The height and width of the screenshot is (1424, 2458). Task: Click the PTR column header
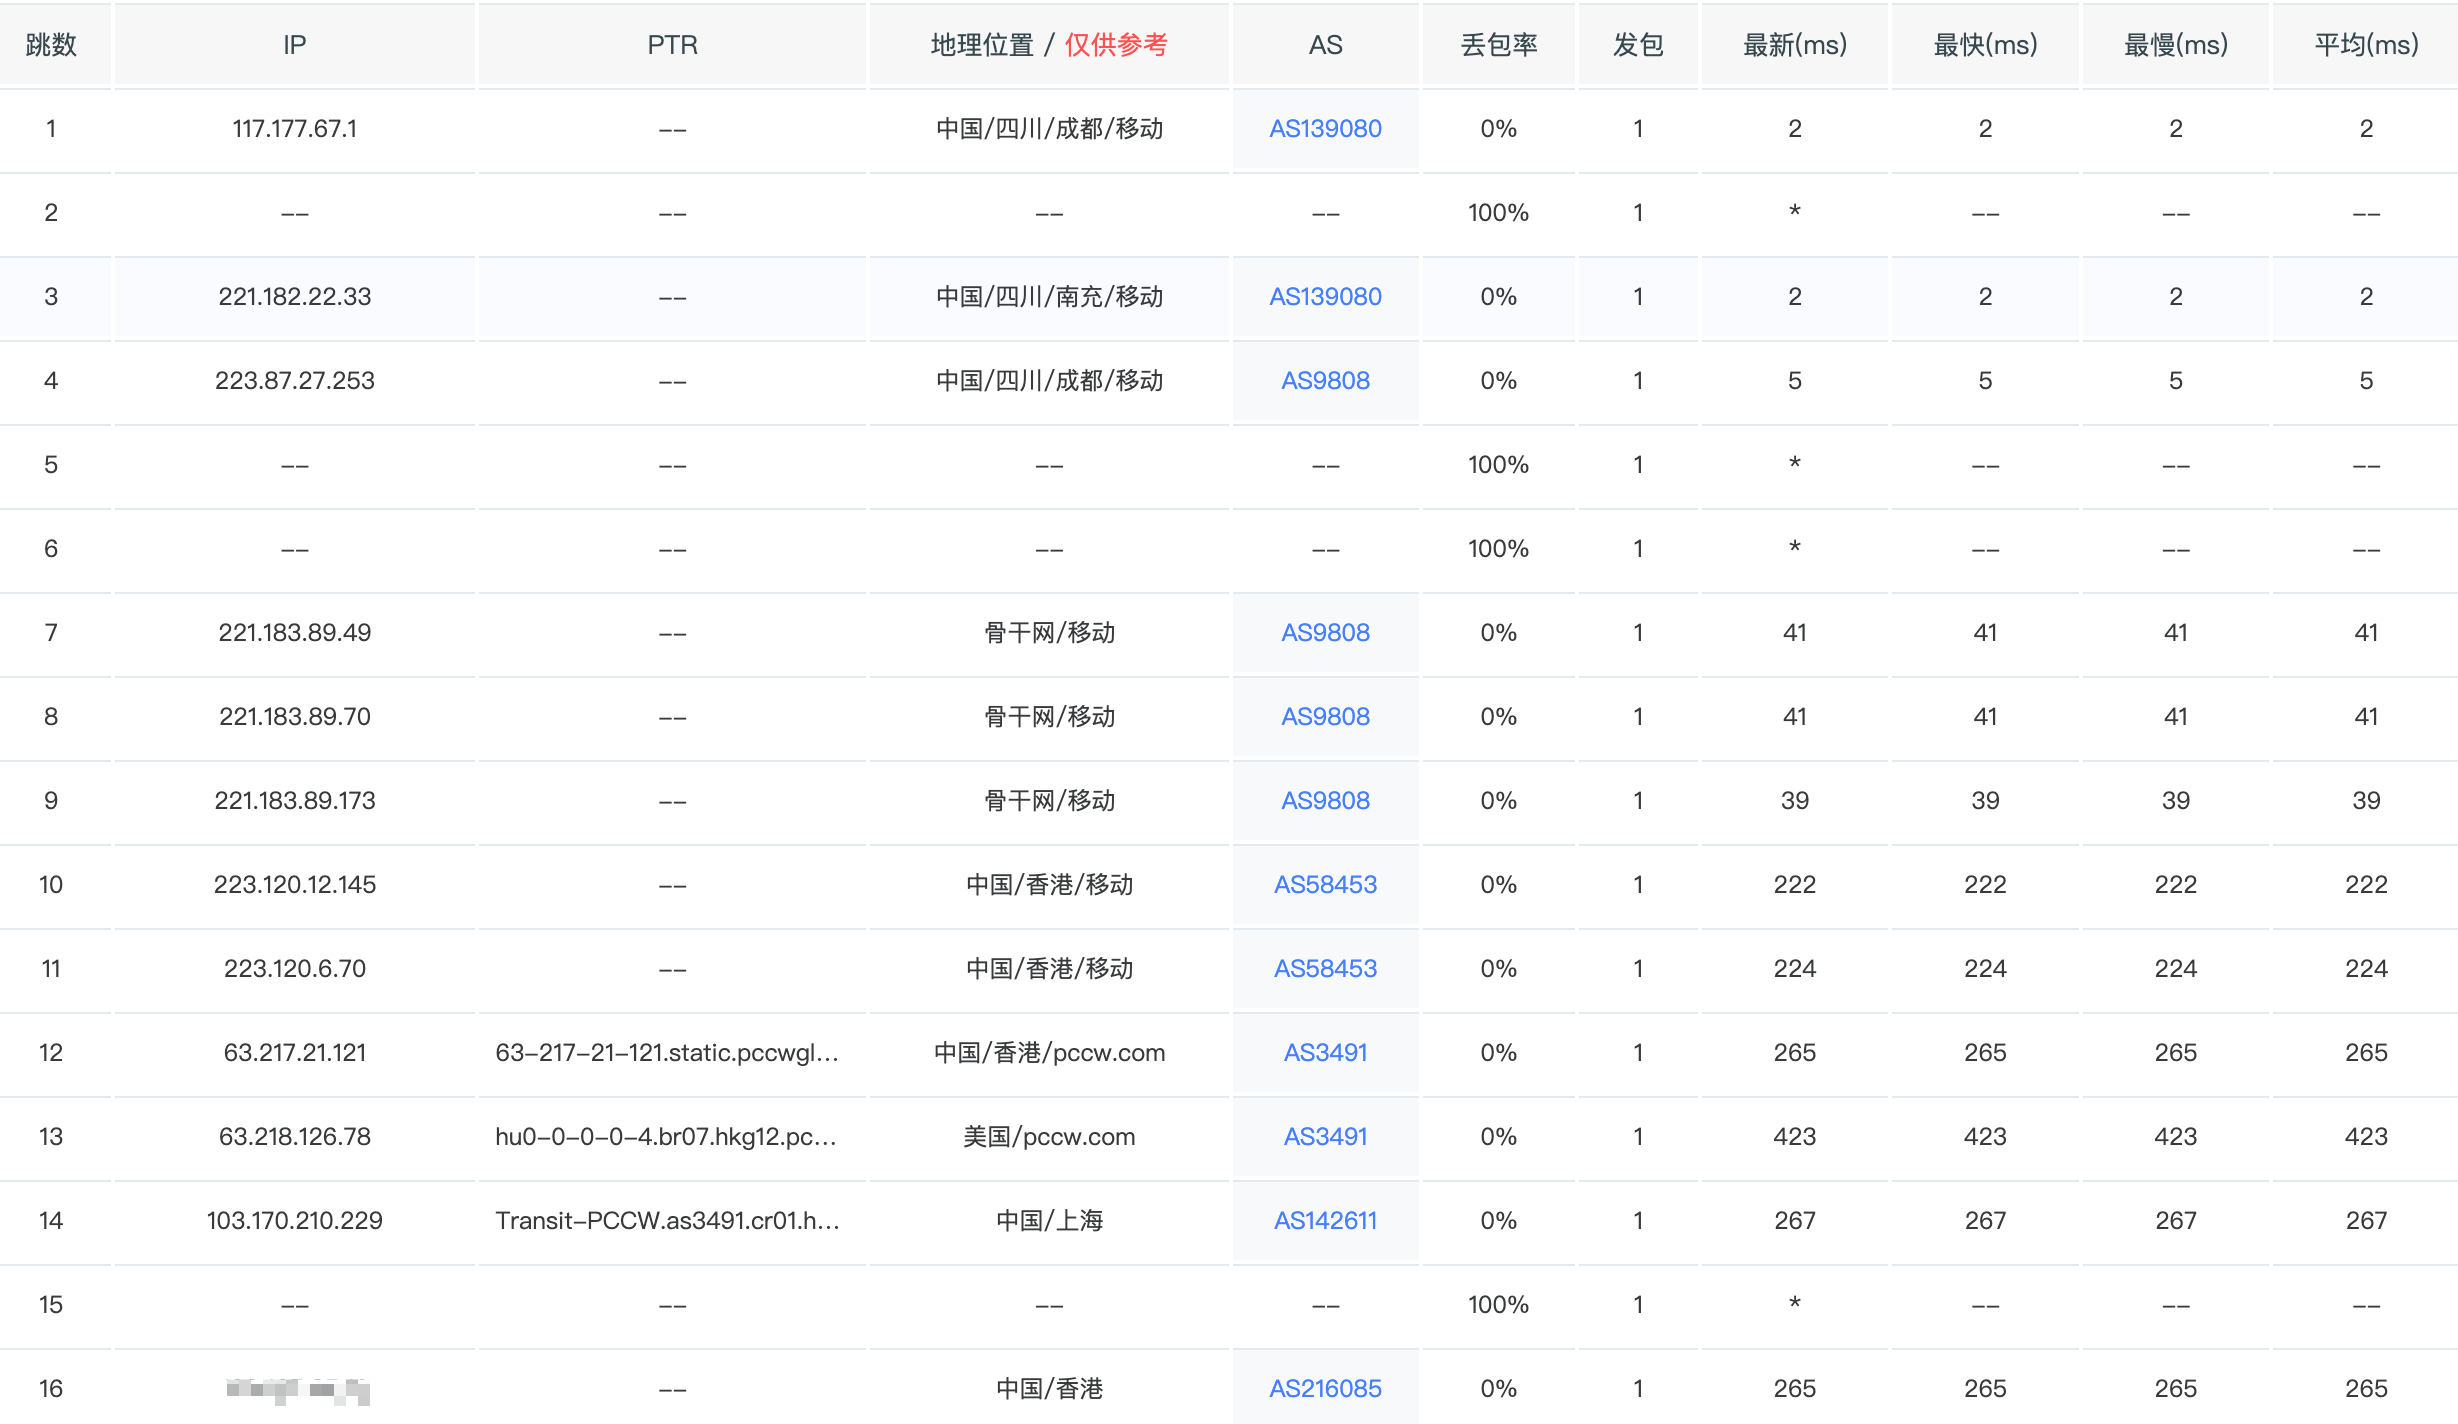[672, 45]
